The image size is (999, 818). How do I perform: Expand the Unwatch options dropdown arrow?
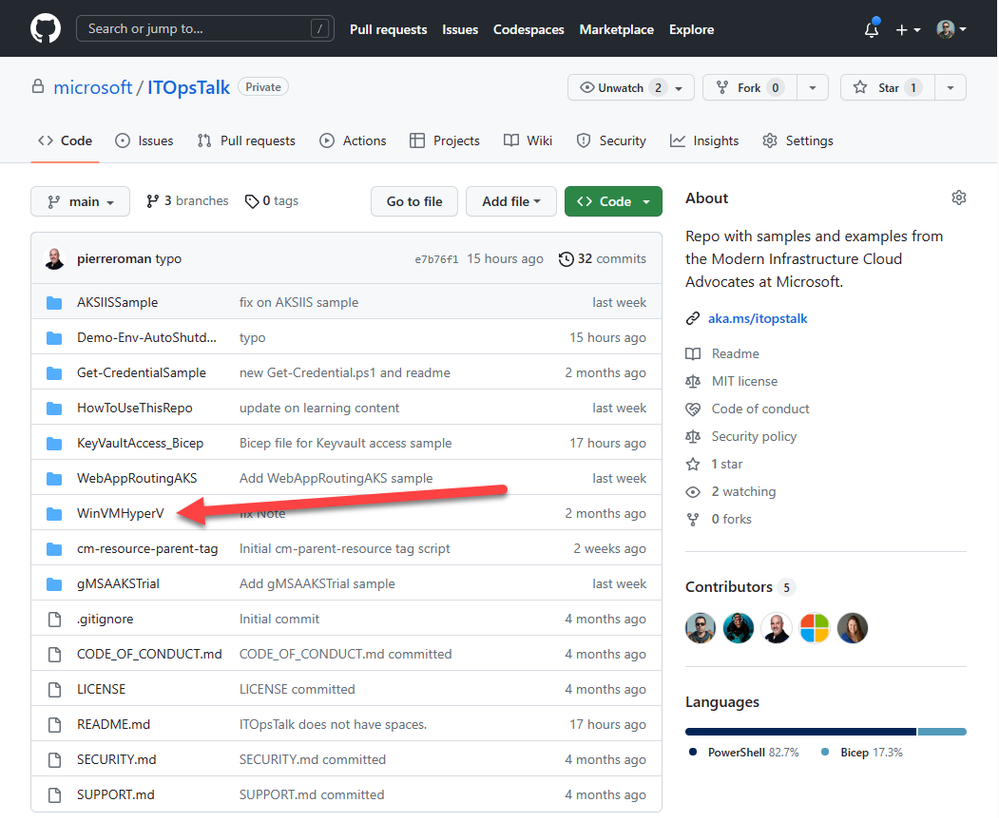pyautogui.click(x=679, y=88)
